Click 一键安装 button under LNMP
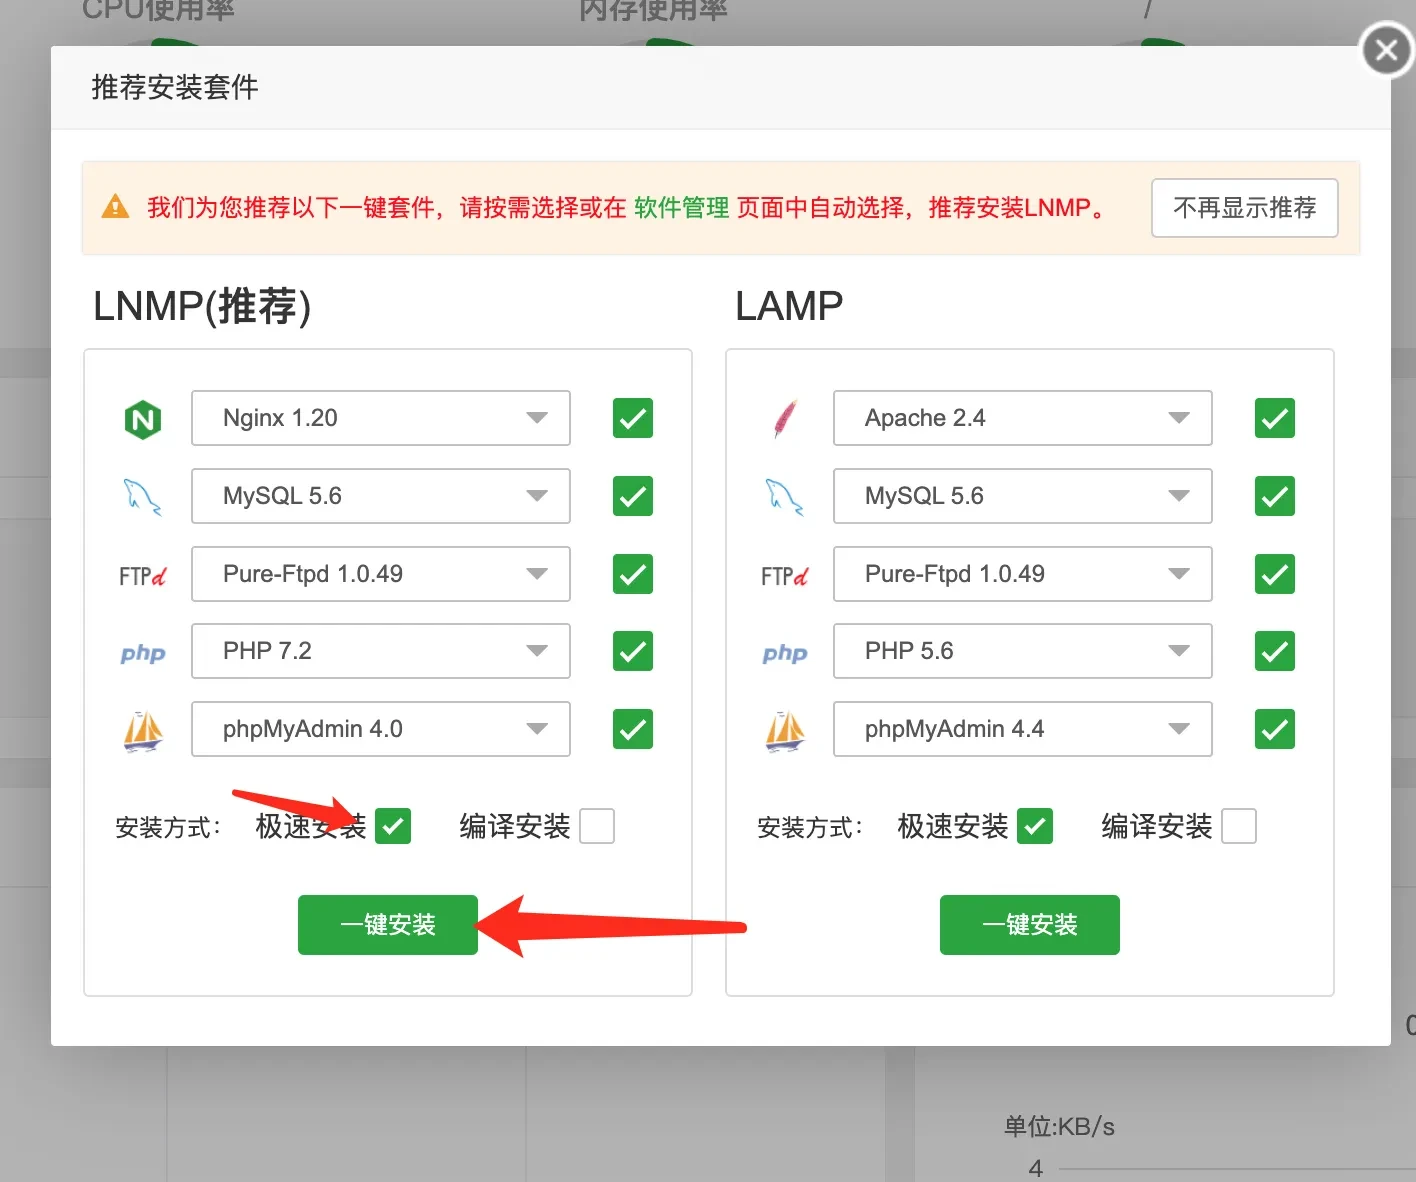 tap(388, 925)
